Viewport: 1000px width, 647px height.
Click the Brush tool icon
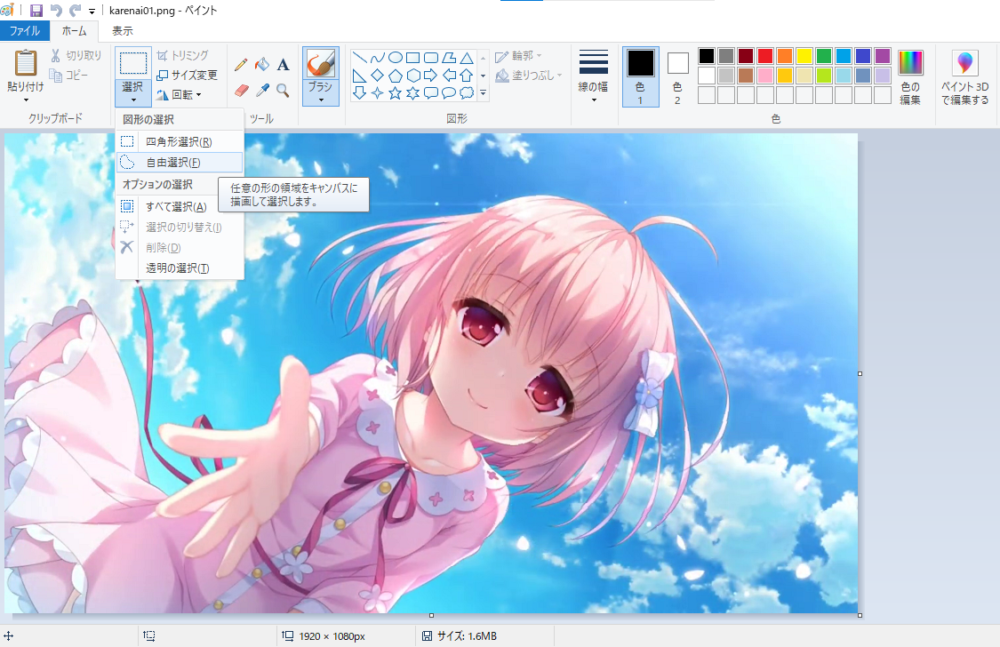coord(320,64)
